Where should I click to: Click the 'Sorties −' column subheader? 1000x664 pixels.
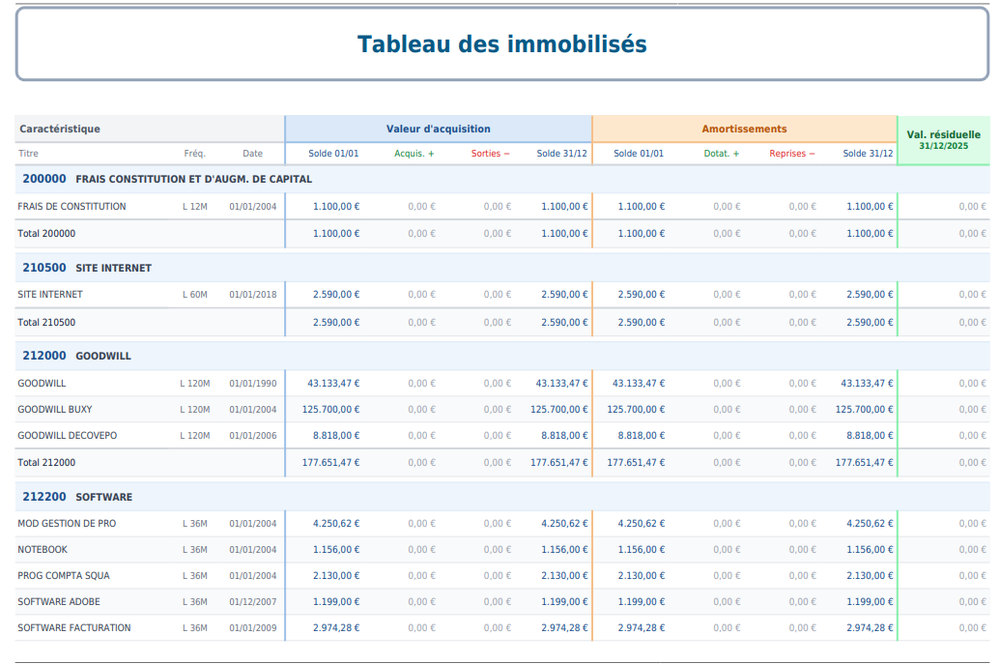tap(490, 153)
